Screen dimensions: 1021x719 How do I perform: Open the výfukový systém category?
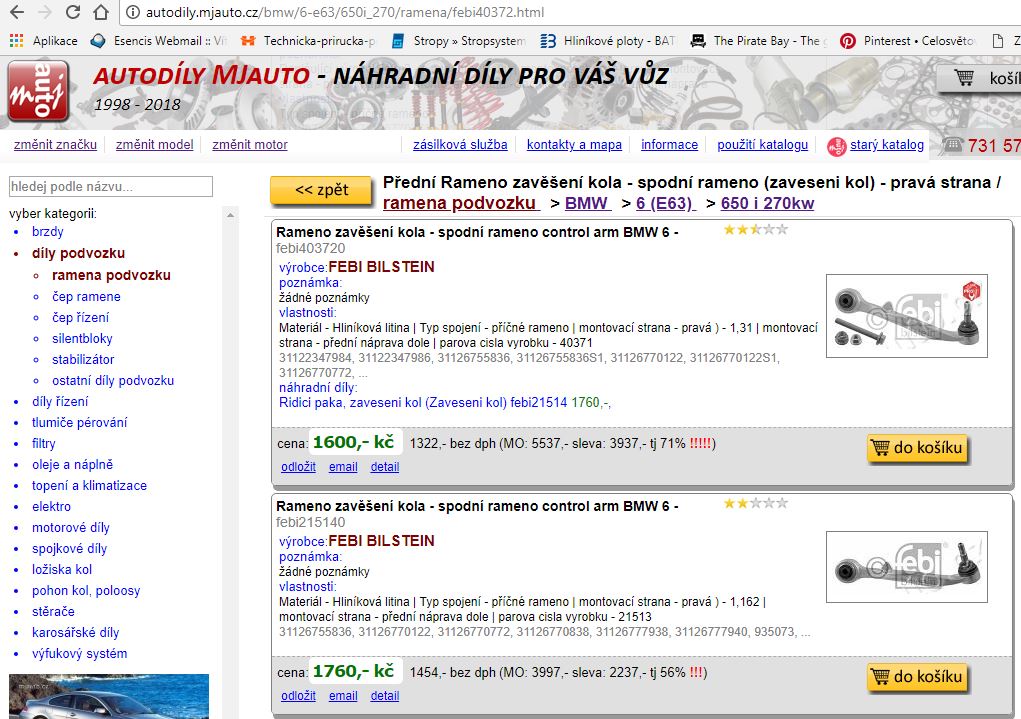pos(79,653)
